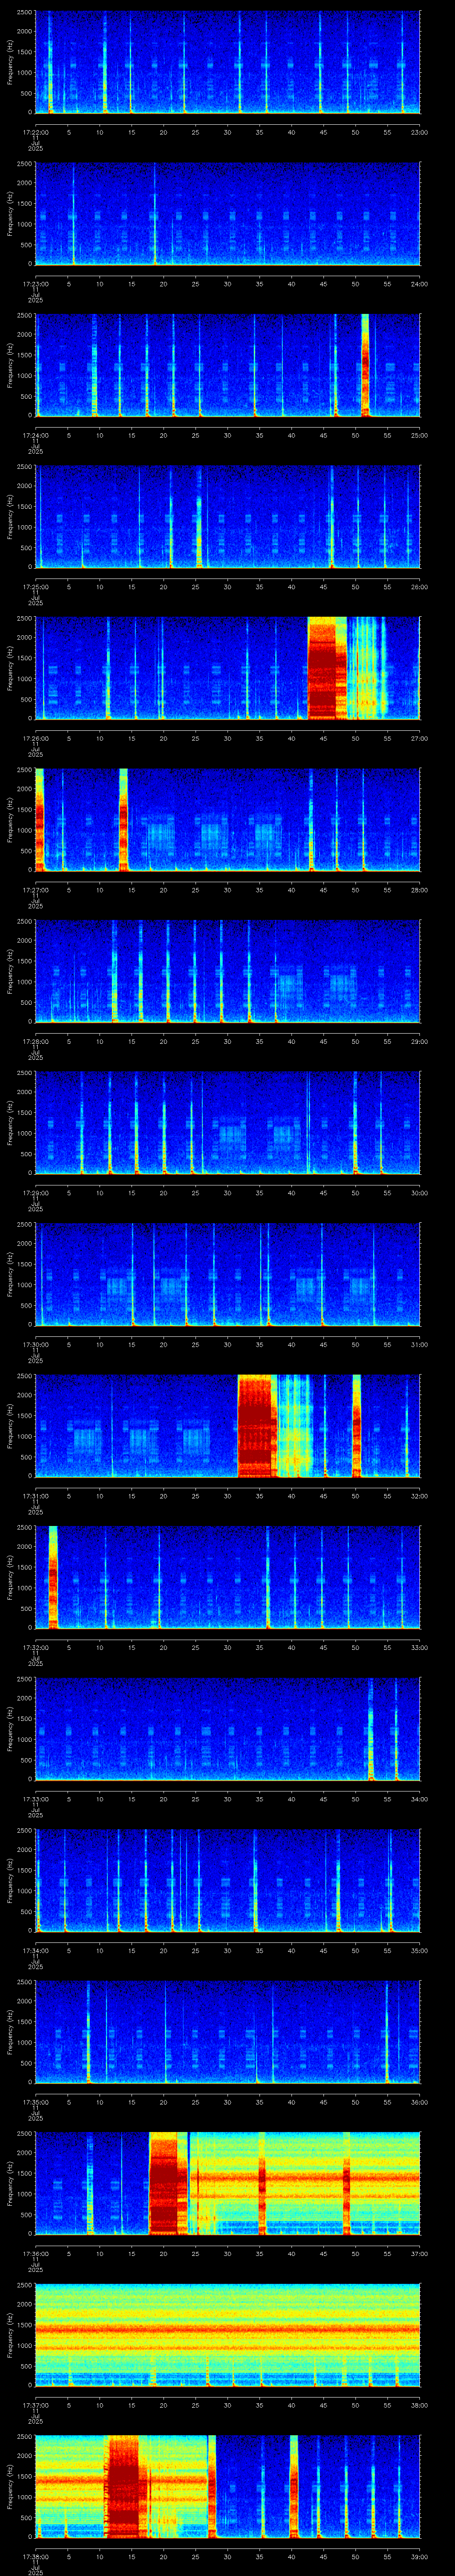This screenshot has height=2576, width=455.
Task: Click the 30:00 end time label
Action: pos(419,1193)
